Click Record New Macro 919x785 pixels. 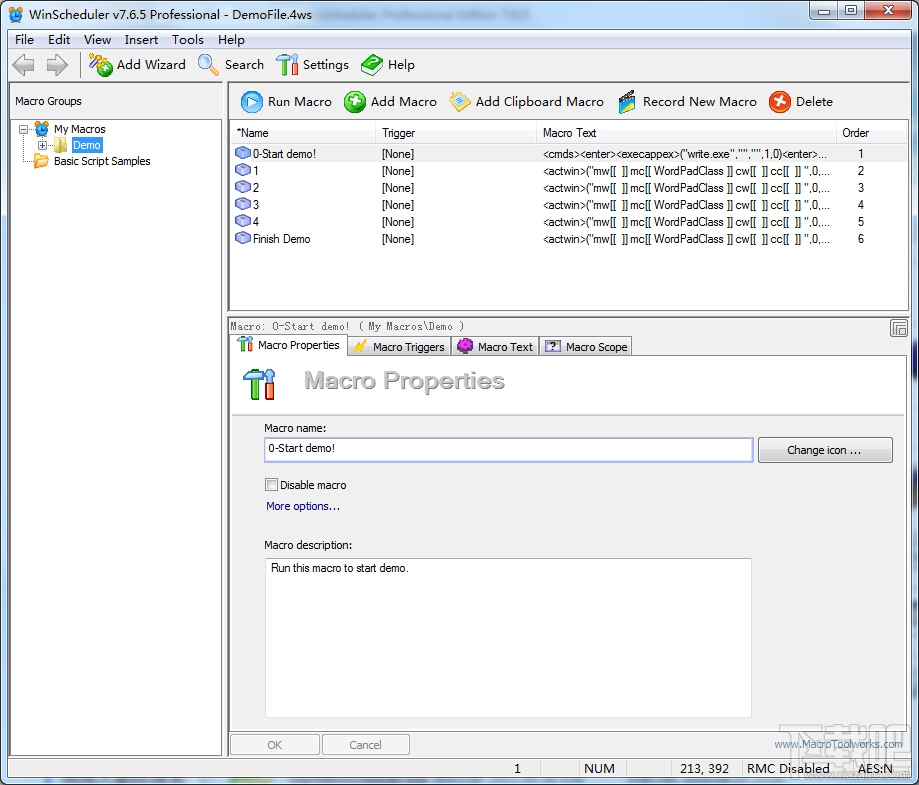pos(687,101)
